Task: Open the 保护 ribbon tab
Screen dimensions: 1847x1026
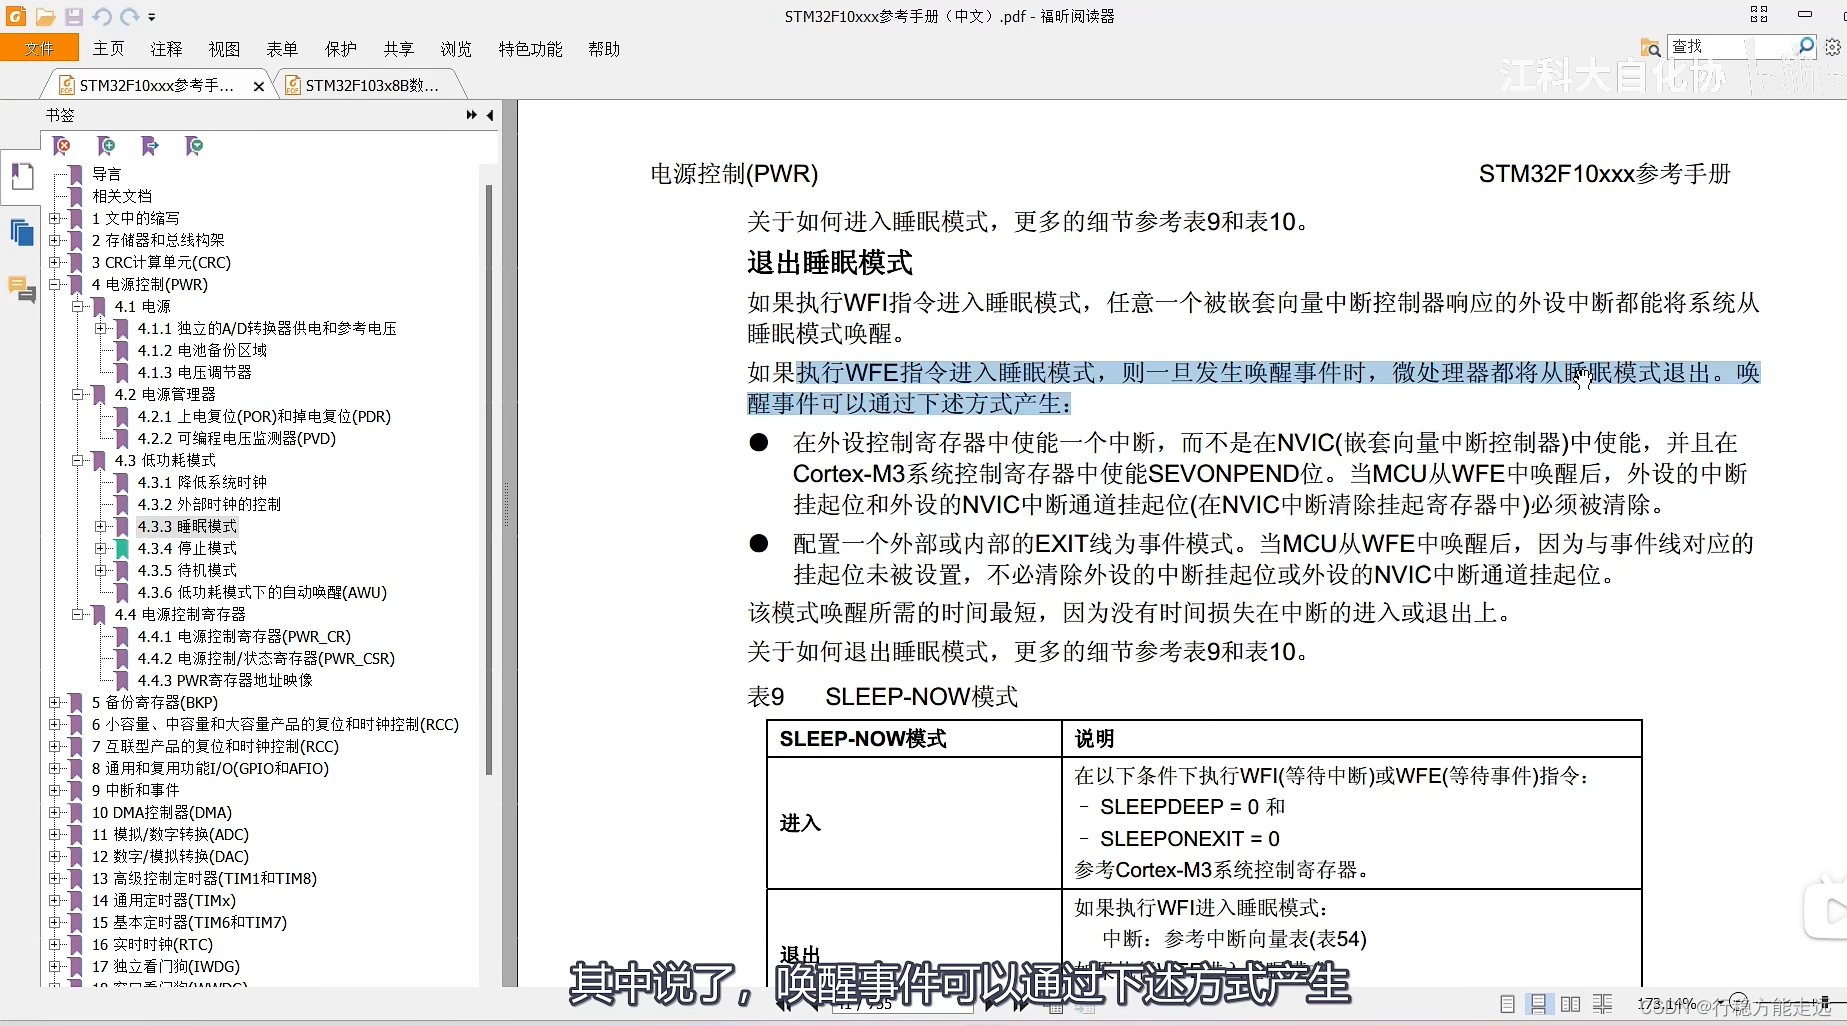Action: tap(341, 49)
